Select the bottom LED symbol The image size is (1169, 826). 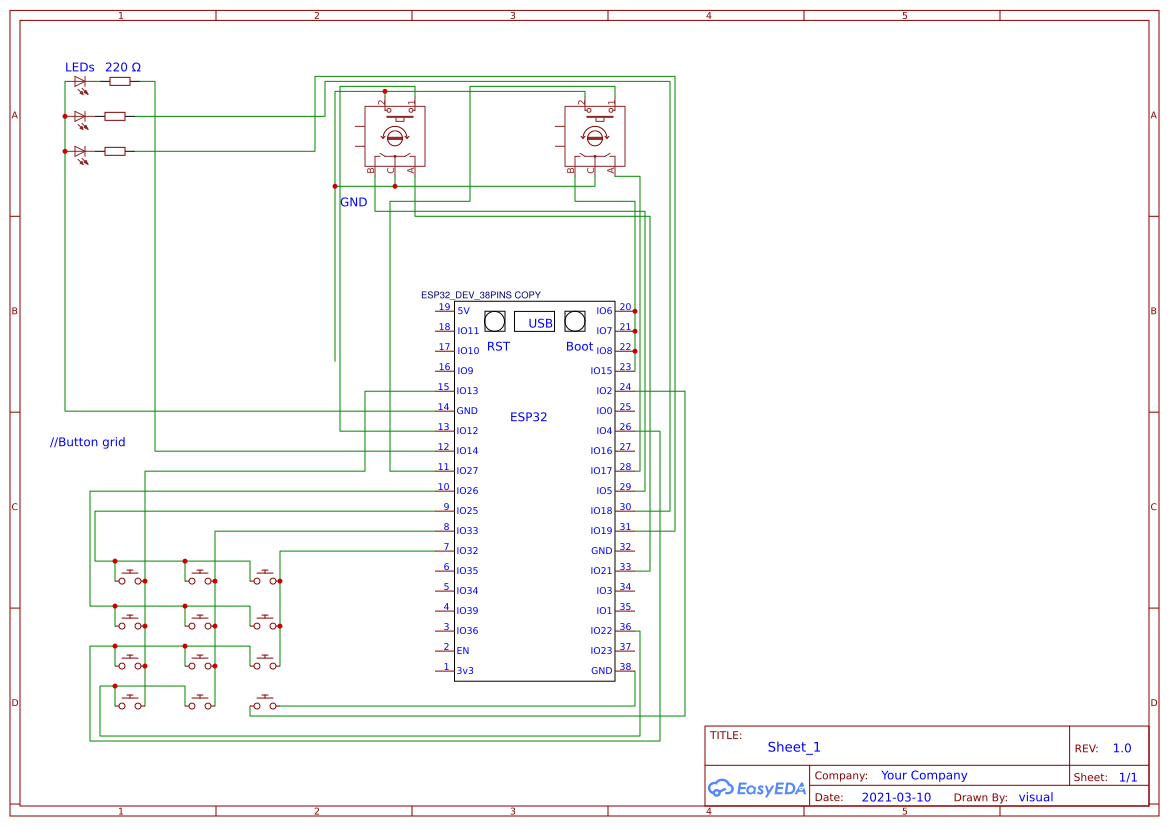coord(79,151)
